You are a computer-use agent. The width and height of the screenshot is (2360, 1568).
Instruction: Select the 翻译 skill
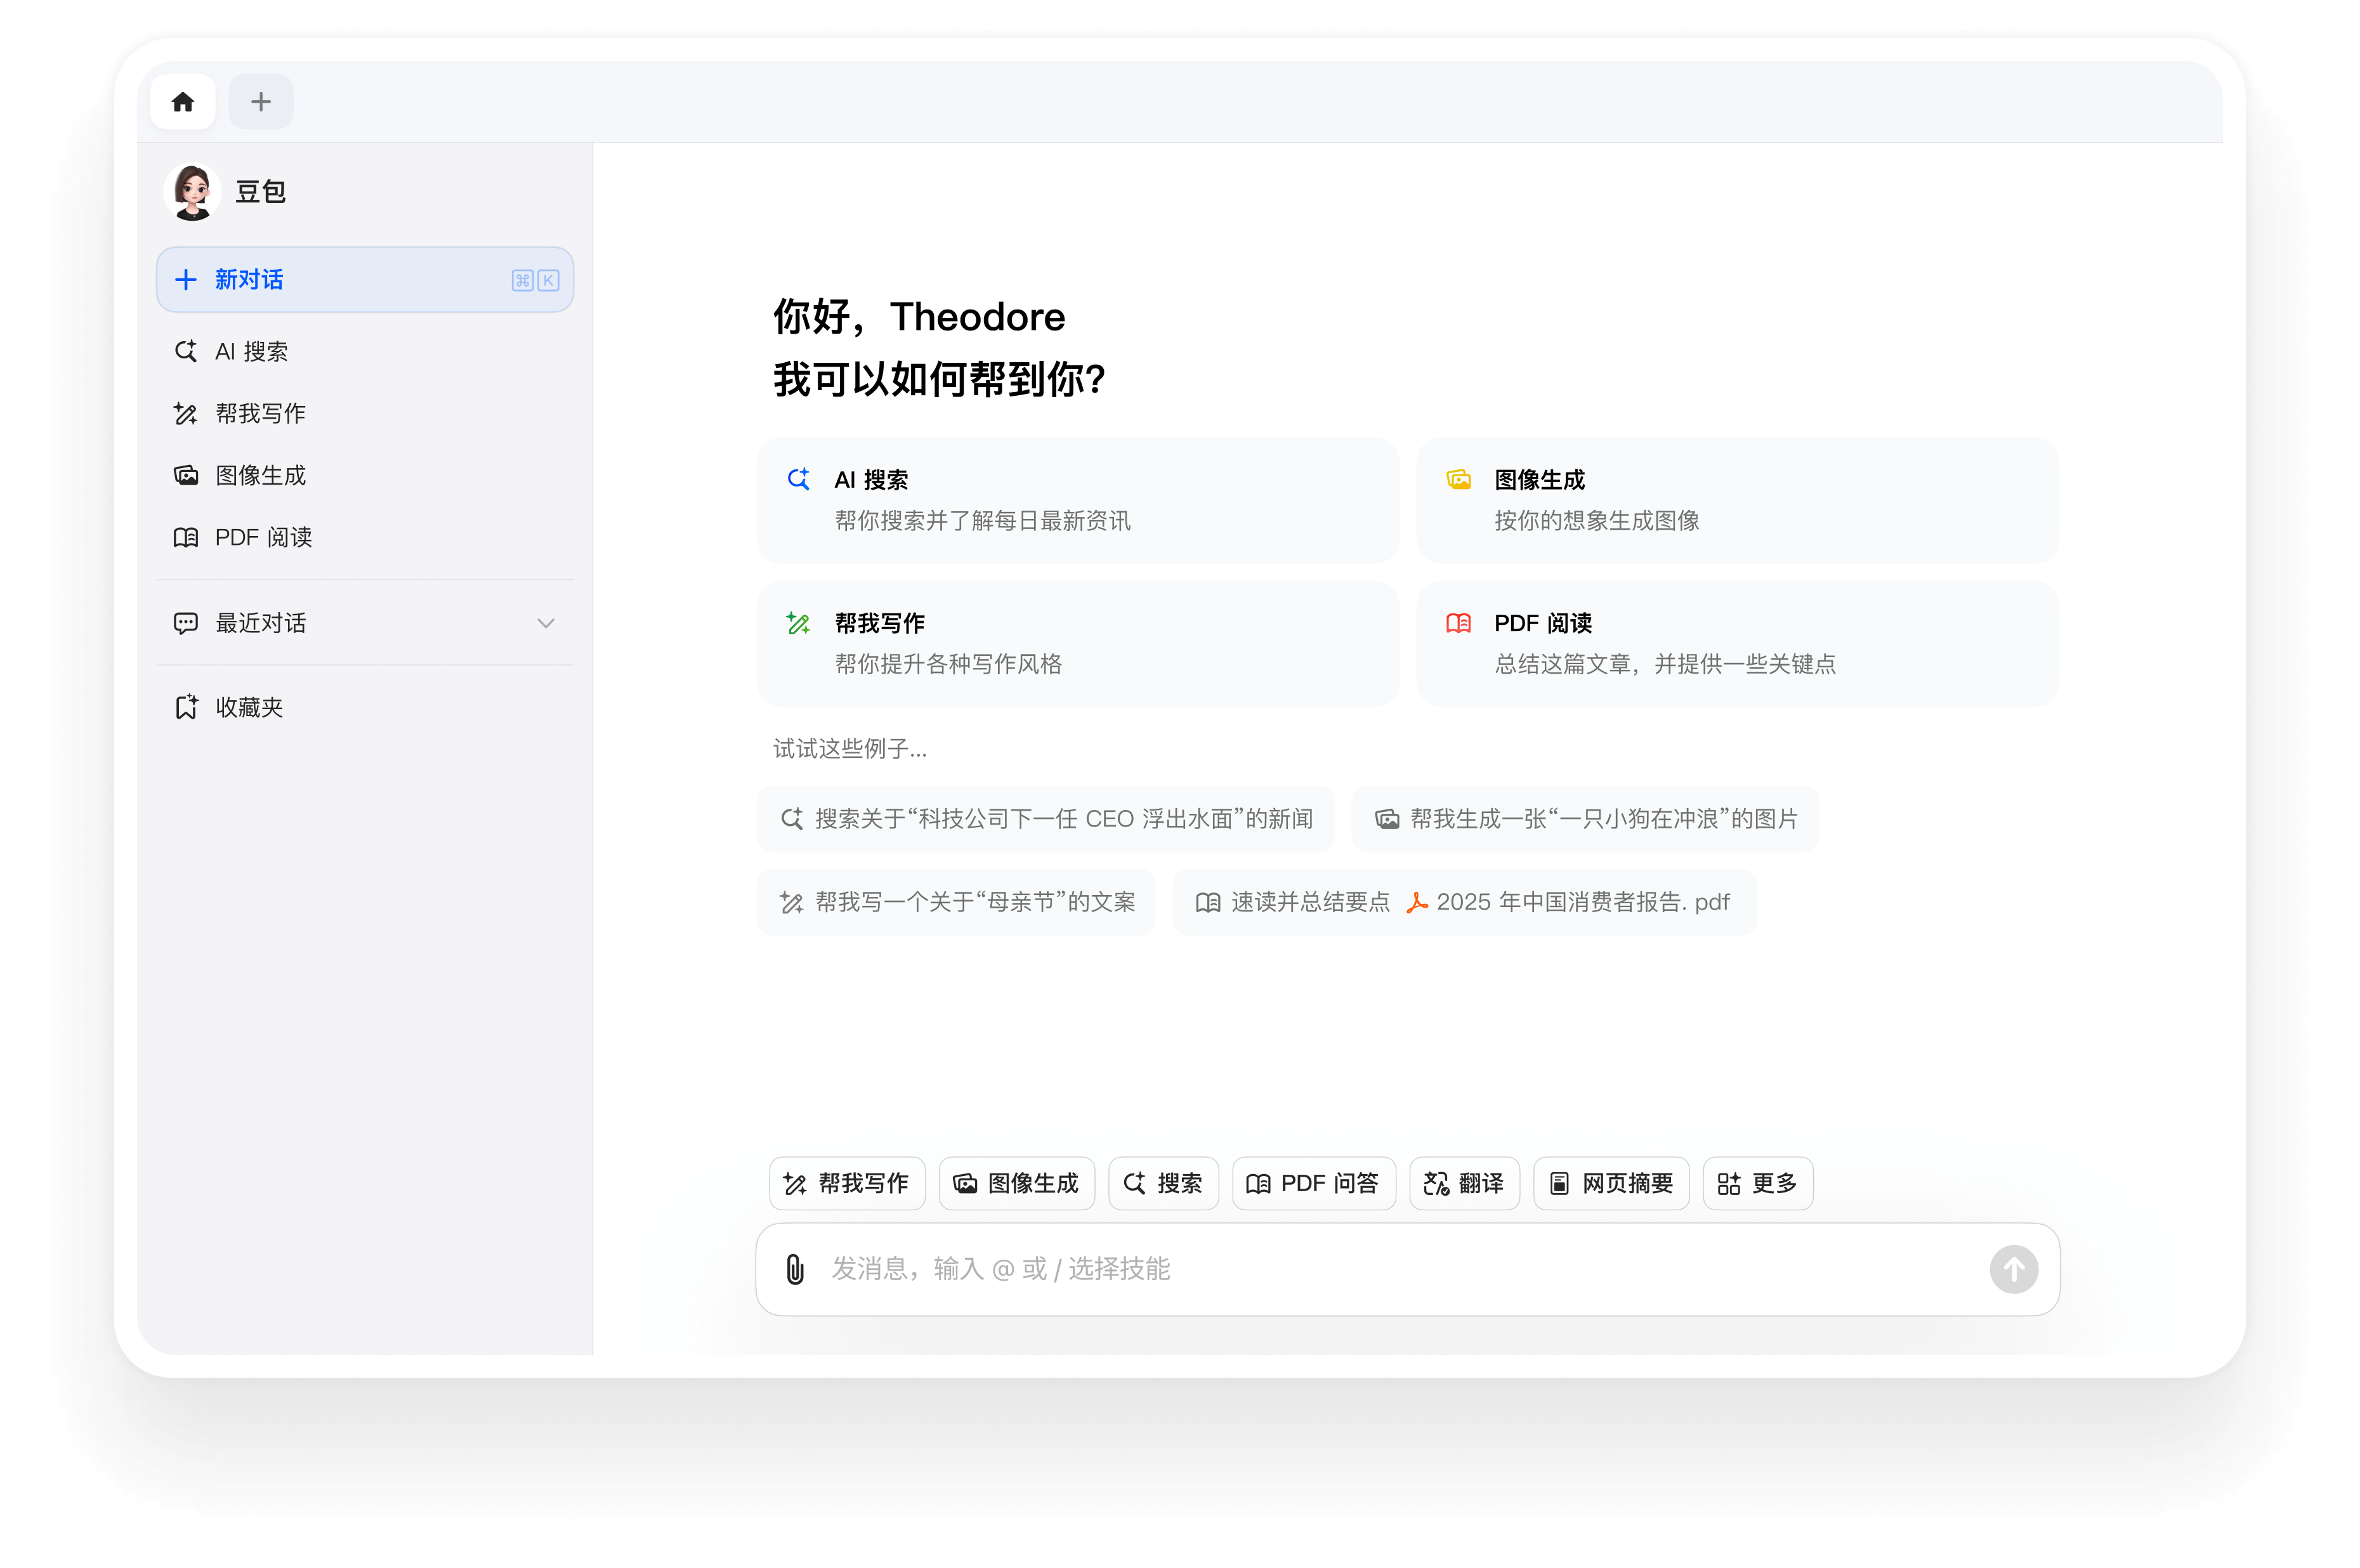pos(1464,1183)
